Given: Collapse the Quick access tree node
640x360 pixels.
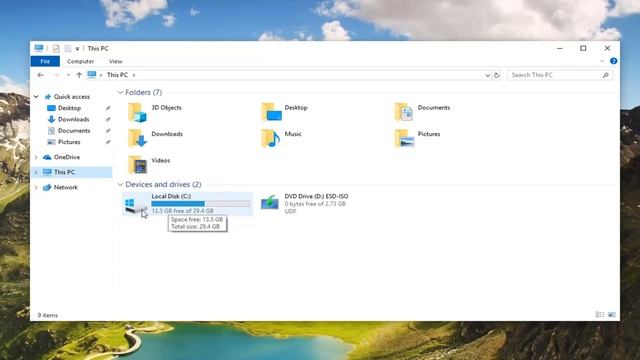Looking at the screenshot, I should tap(36, 97).
